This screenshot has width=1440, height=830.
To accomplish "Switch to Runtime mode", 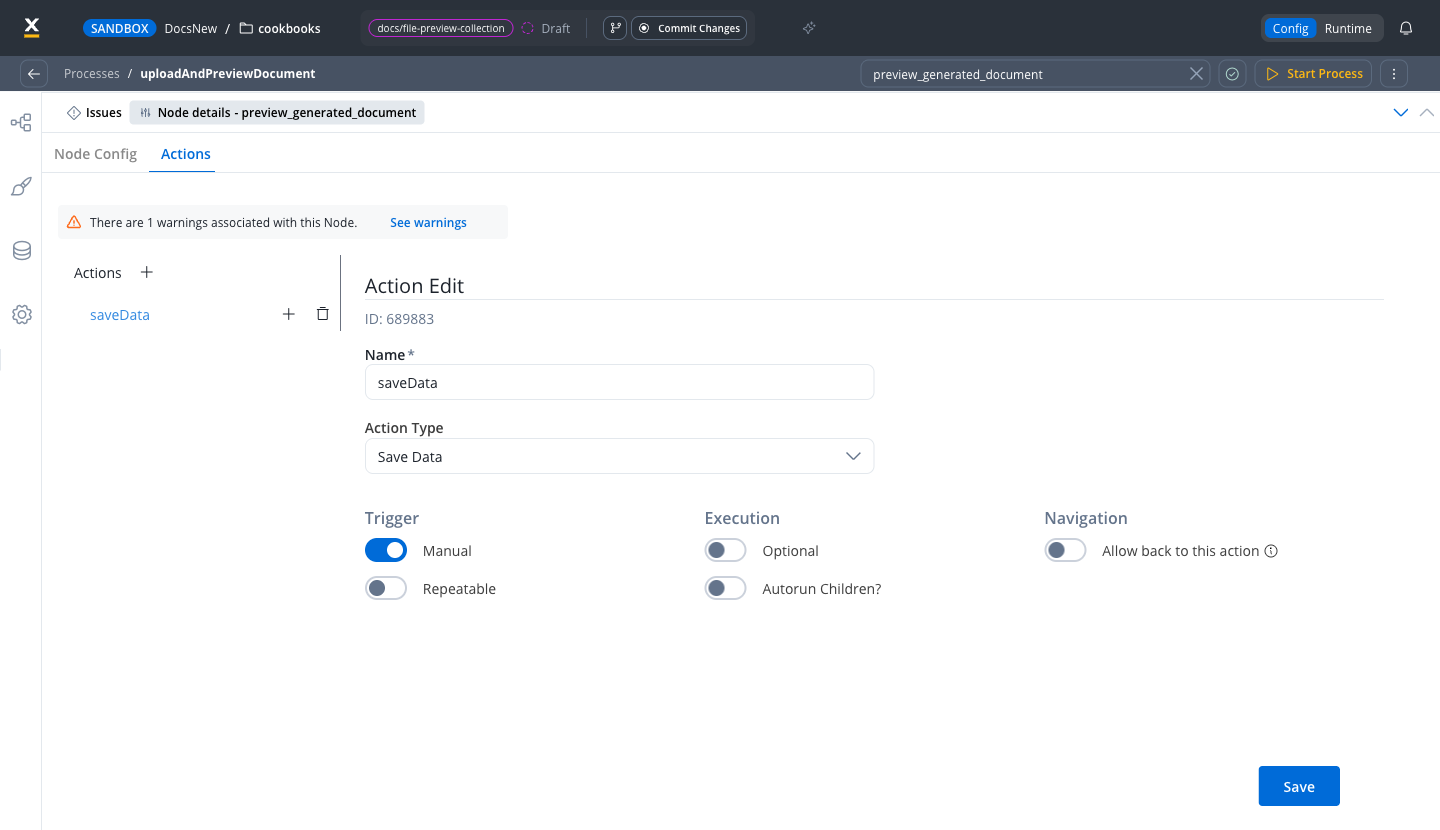I will click(x=1348, y=28).
